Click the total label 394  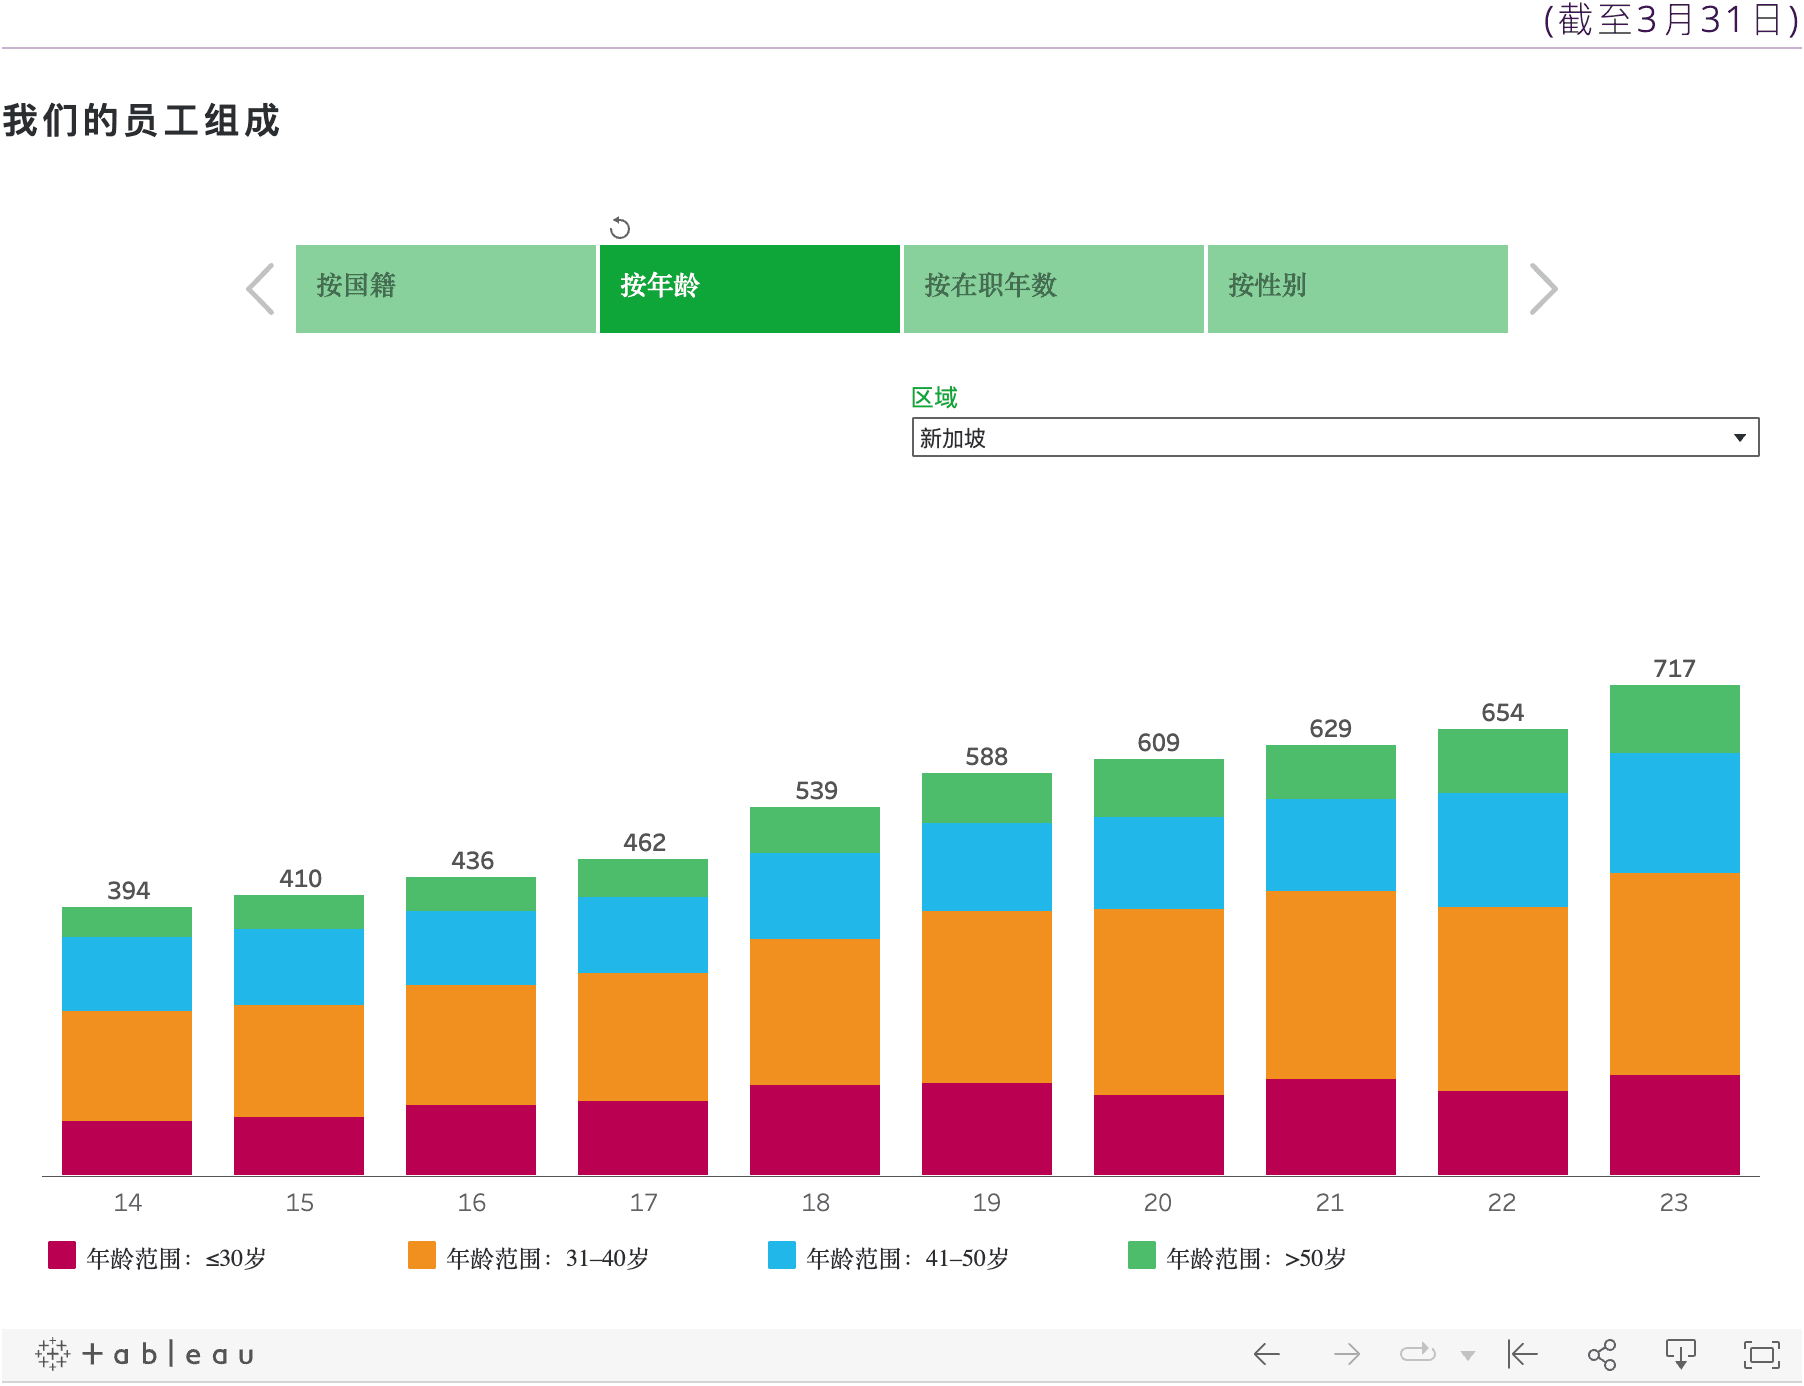click(129, 890)
